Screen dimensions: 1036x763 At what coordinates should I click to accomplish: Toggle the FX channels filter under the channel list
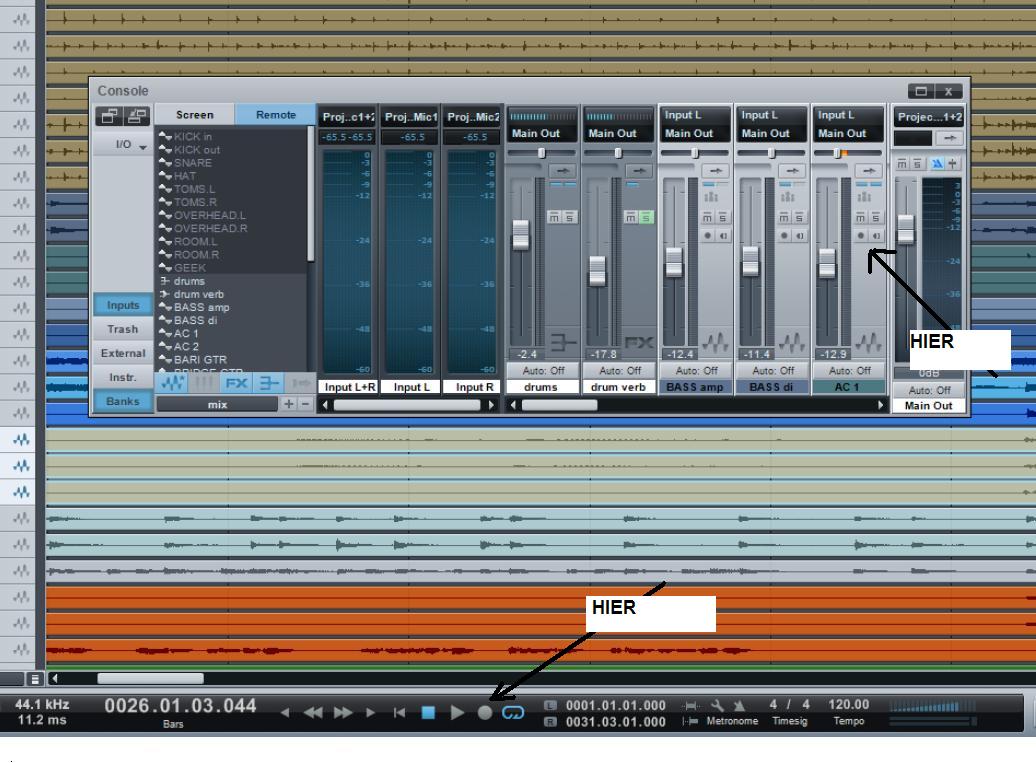236,382
